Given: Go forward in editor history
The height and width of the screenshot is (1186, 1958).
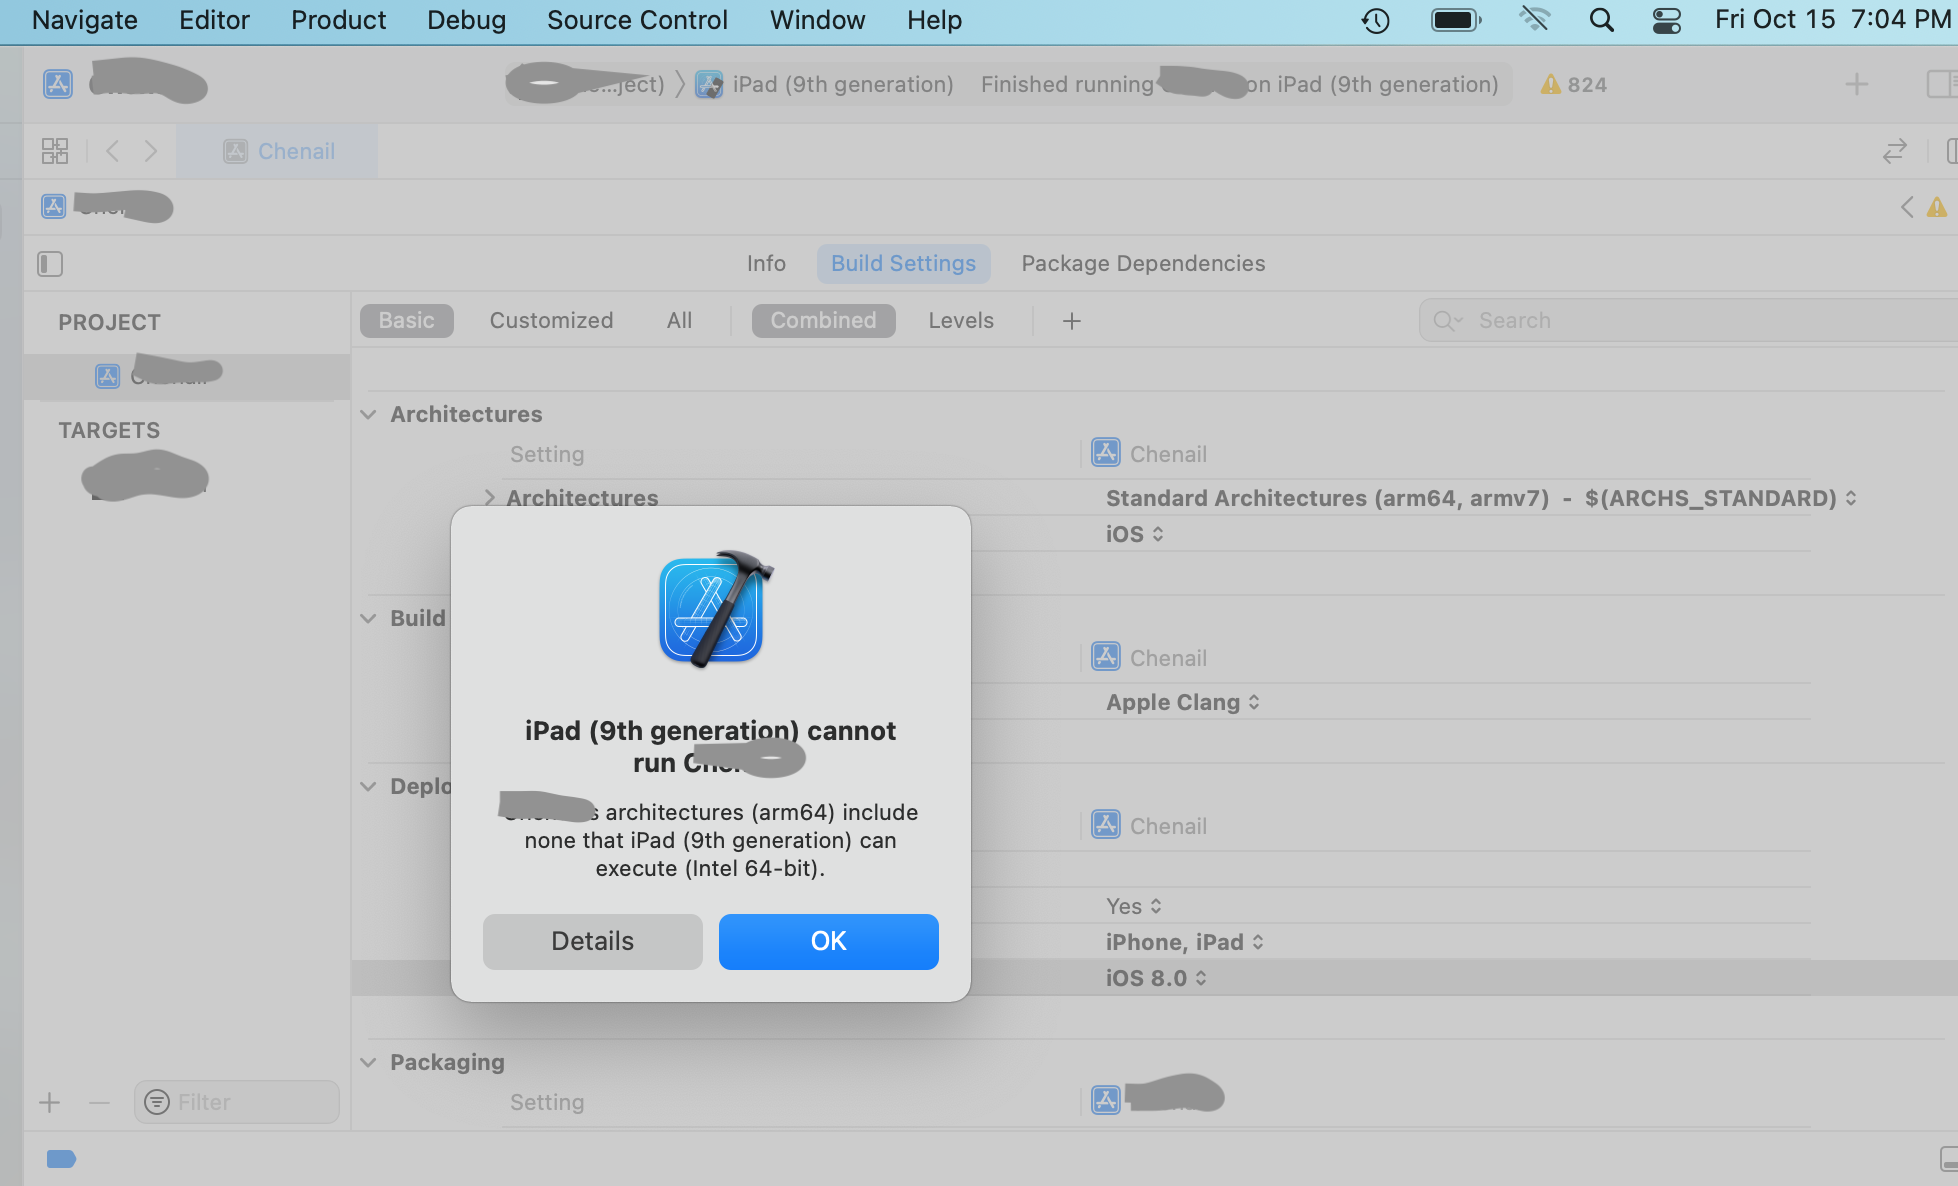Looking at the screenshot, I should click(x=150, y=151).
